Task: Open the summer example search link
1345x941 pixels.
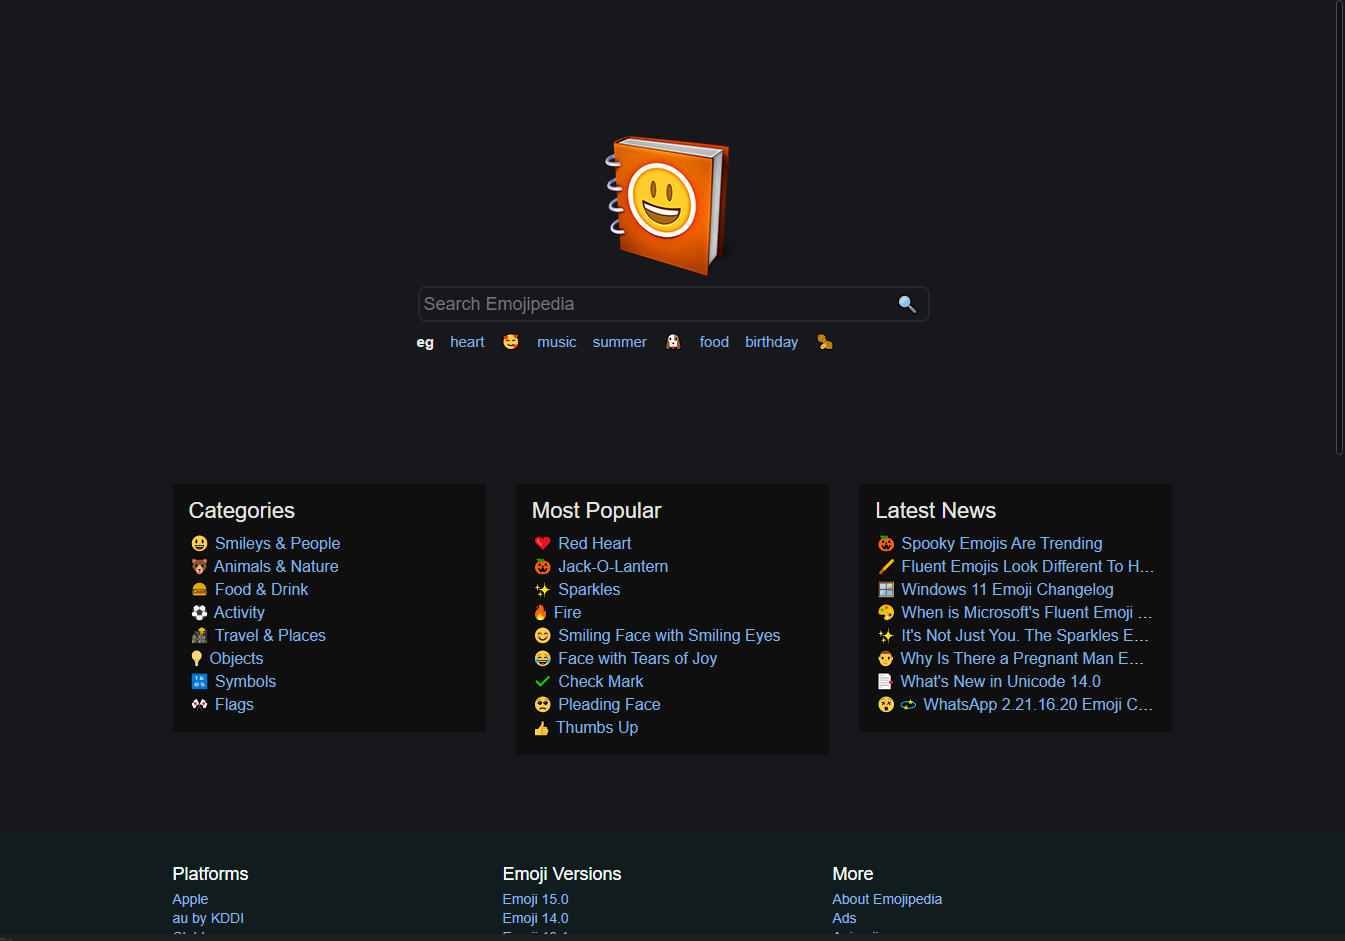Action: coord(620,342)
